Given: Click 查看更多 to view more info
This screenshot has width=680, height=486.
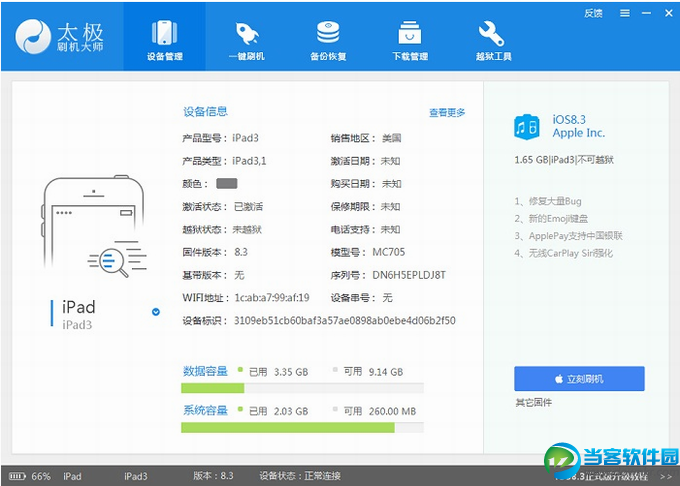Looking at the screenshot, I should [447, 113].
